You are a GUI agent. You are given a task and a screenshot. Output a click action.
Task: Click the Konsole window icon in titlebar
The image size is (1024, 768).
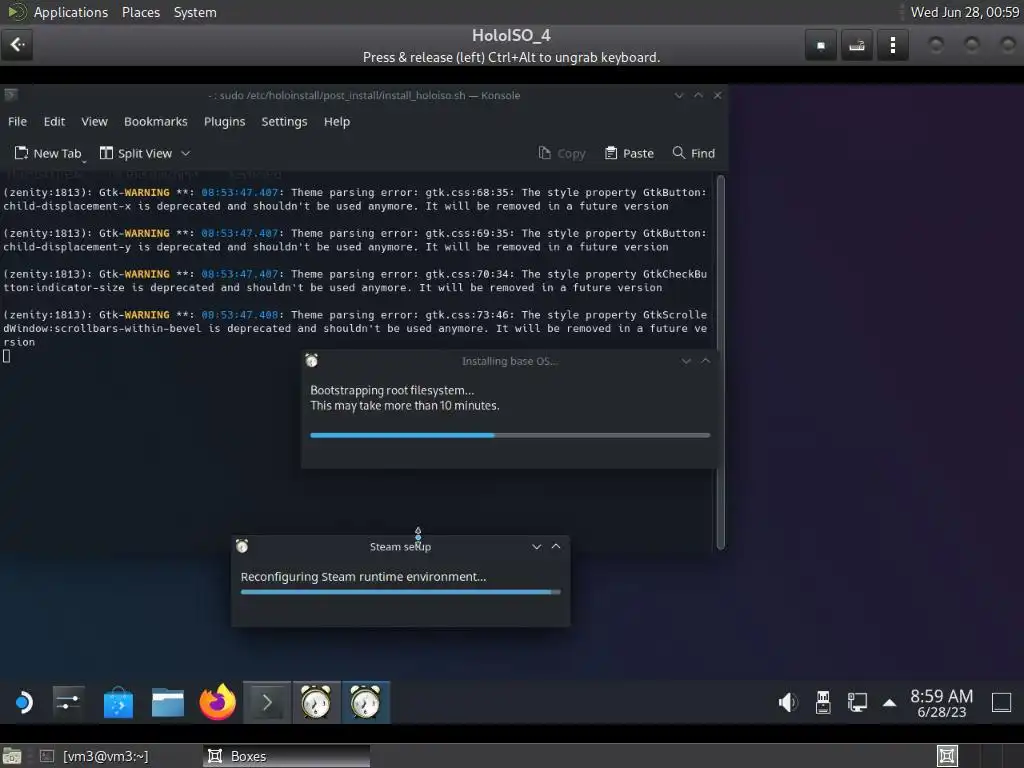[10, 95]
